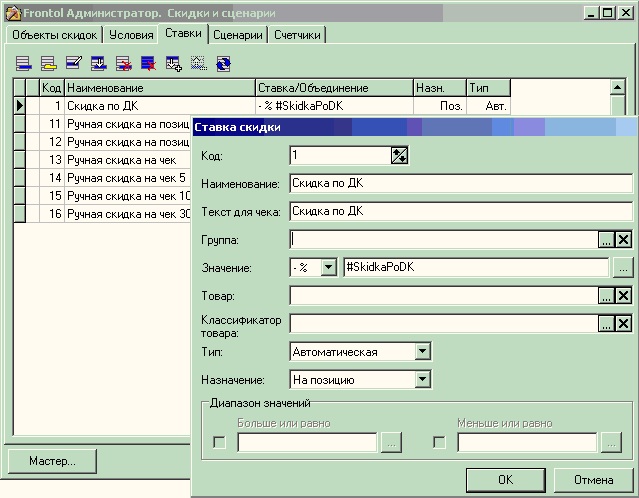639x498 pixels.
Task: Confirm dialog with OK button
Action: click(506, 480)
